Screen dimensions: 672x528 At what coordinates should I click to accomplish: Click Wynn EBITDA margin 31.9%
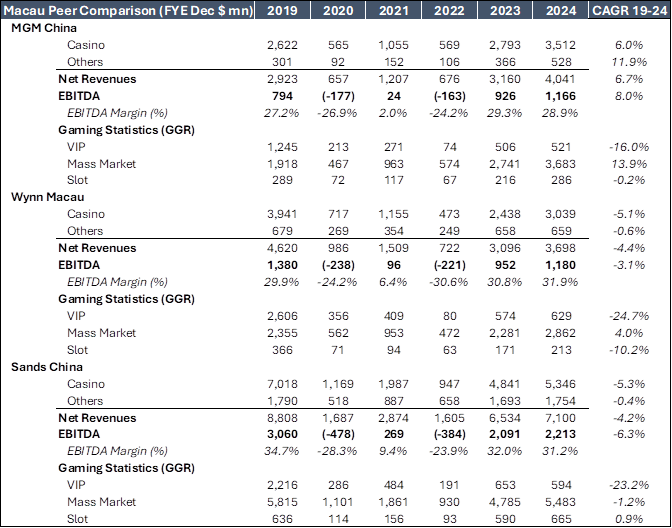click(x=561, y=282)
